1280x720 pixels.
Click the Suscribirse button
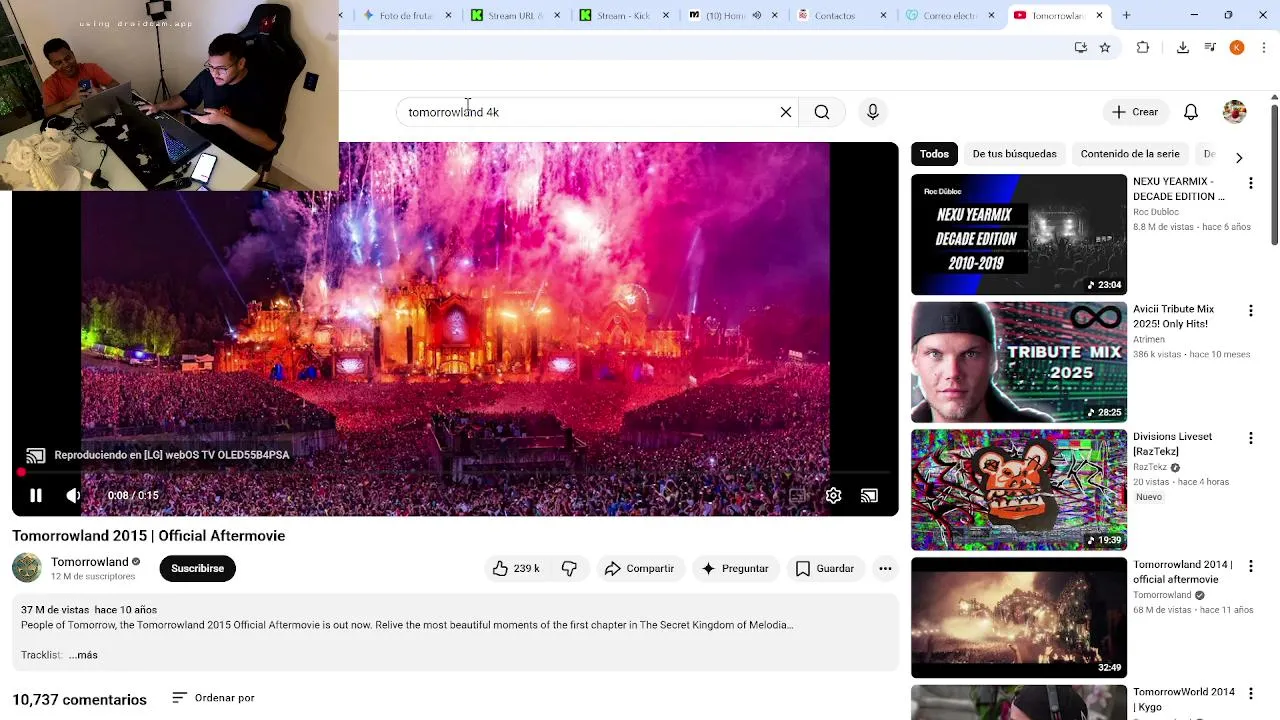pos(197,568)
